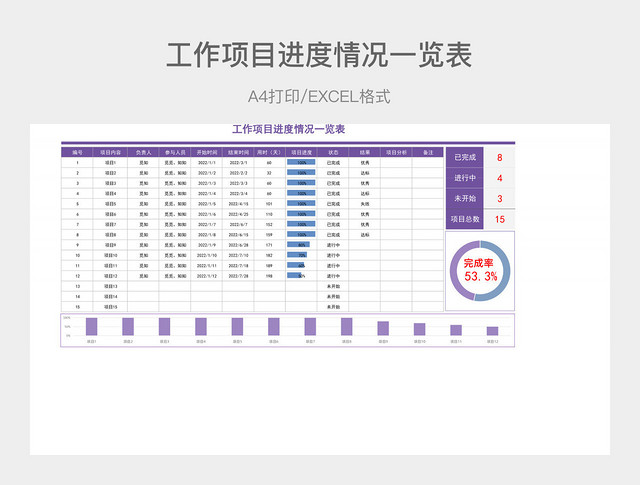The height and width of the screenshot is (485, 640).
Task: Select the 项目13 cell in row 13
Action: click(x=110, y=286)
